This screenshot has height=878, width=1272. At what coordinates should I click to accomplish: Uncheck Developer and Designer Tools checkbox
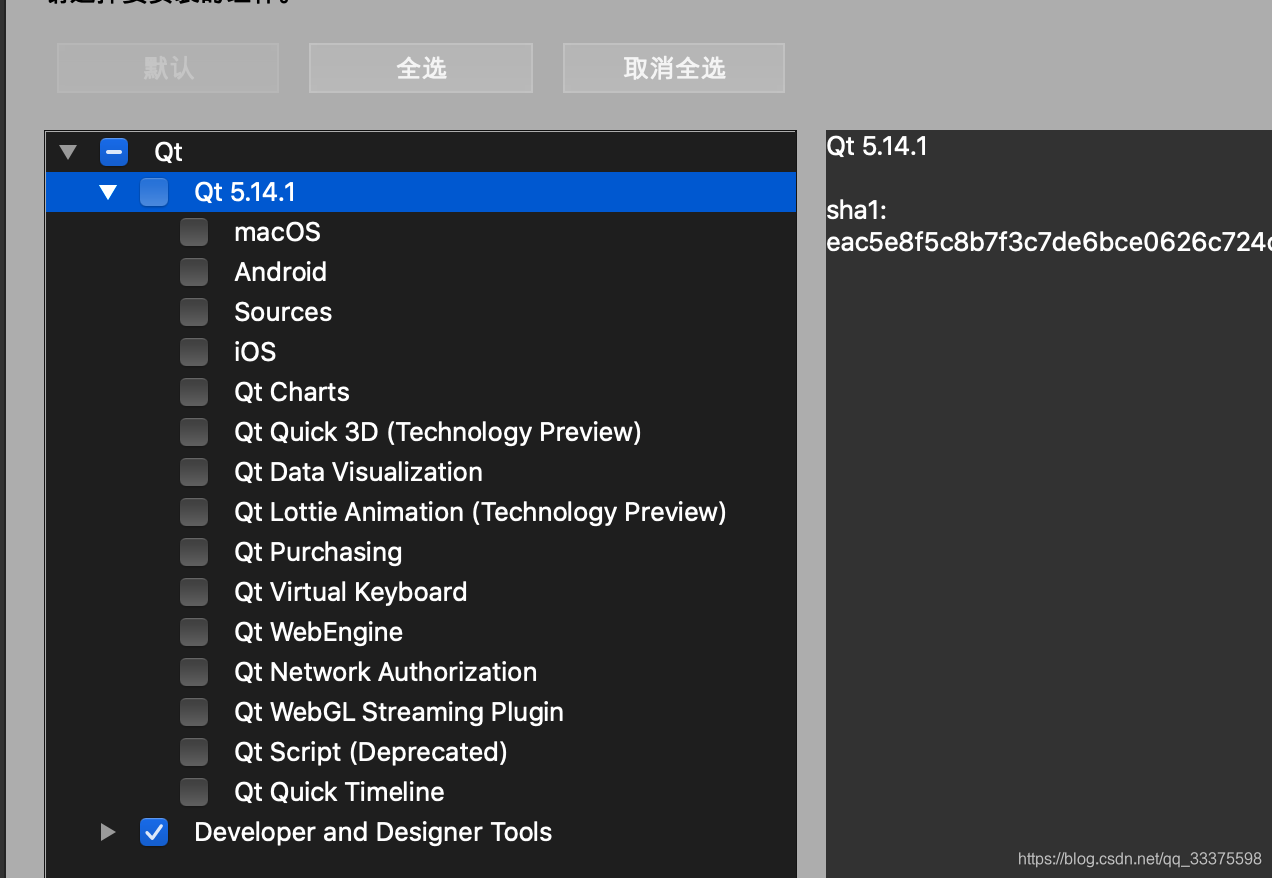click(154, 832)
